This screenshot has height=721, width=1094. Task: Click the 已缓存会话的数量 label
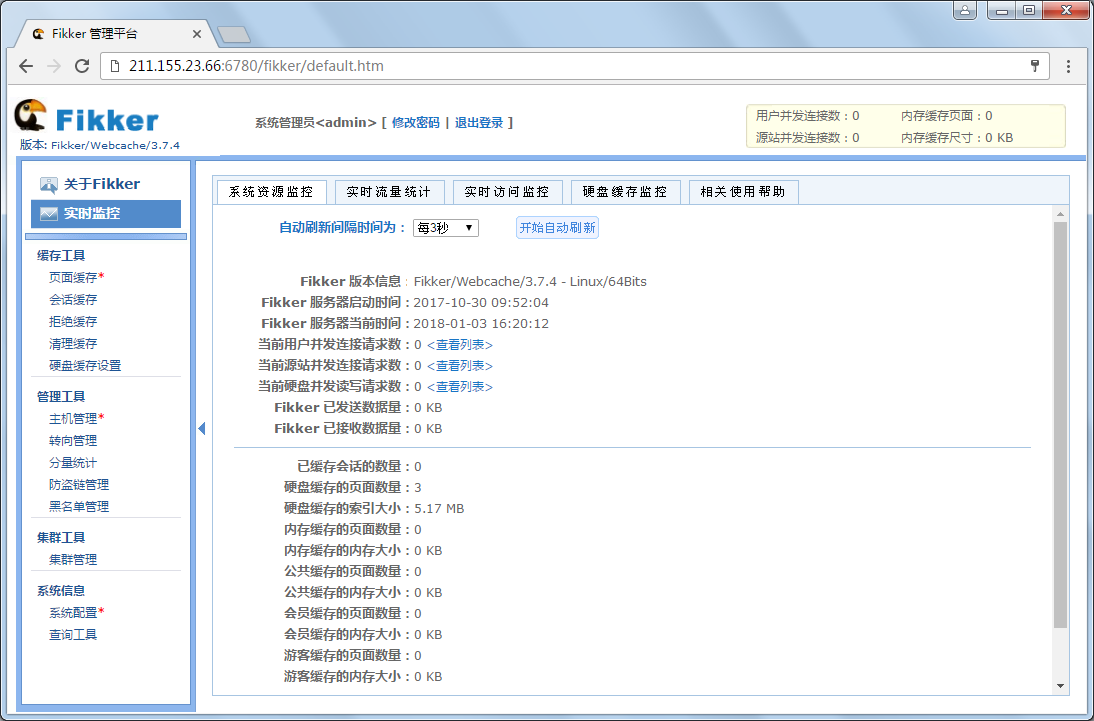[350, 467]
